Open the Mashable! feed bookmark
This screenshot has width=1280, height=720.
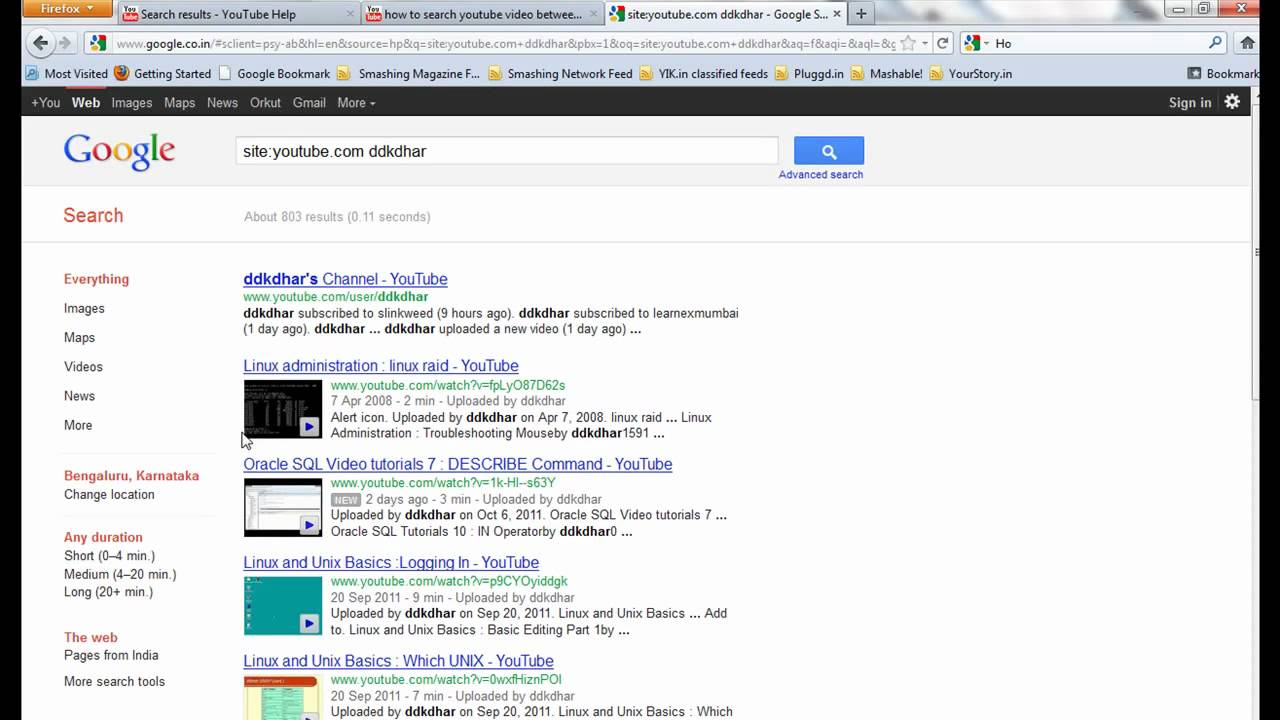click(x=886, y=73)
